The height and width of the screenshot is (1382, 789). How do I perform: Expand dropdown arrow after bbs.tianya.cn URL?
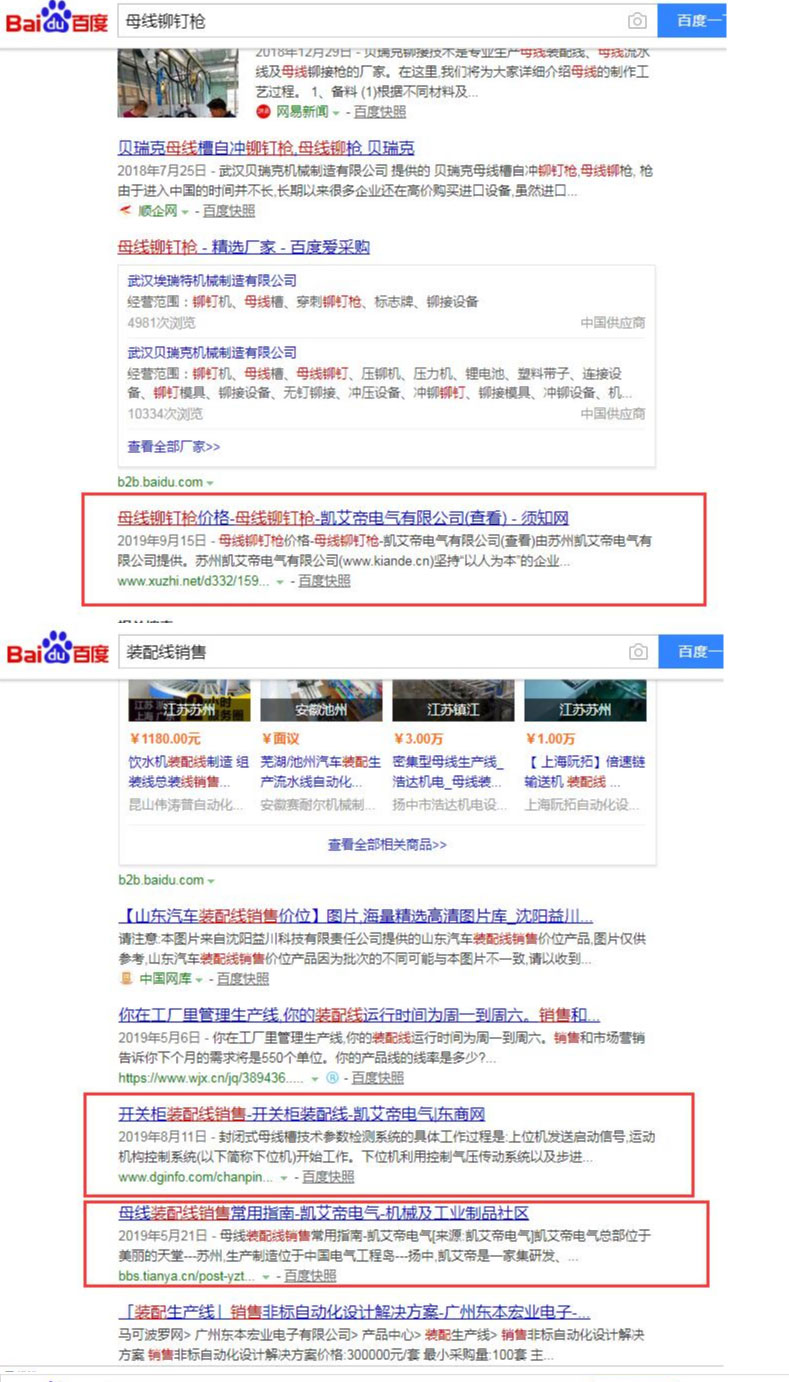pyautogui.click(x=266, y=1277)
